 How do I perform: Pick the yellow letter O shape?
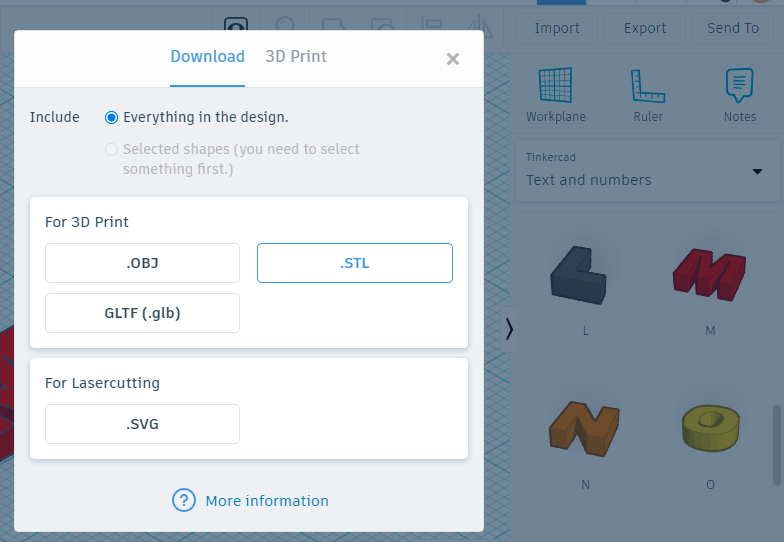[710, 428]
